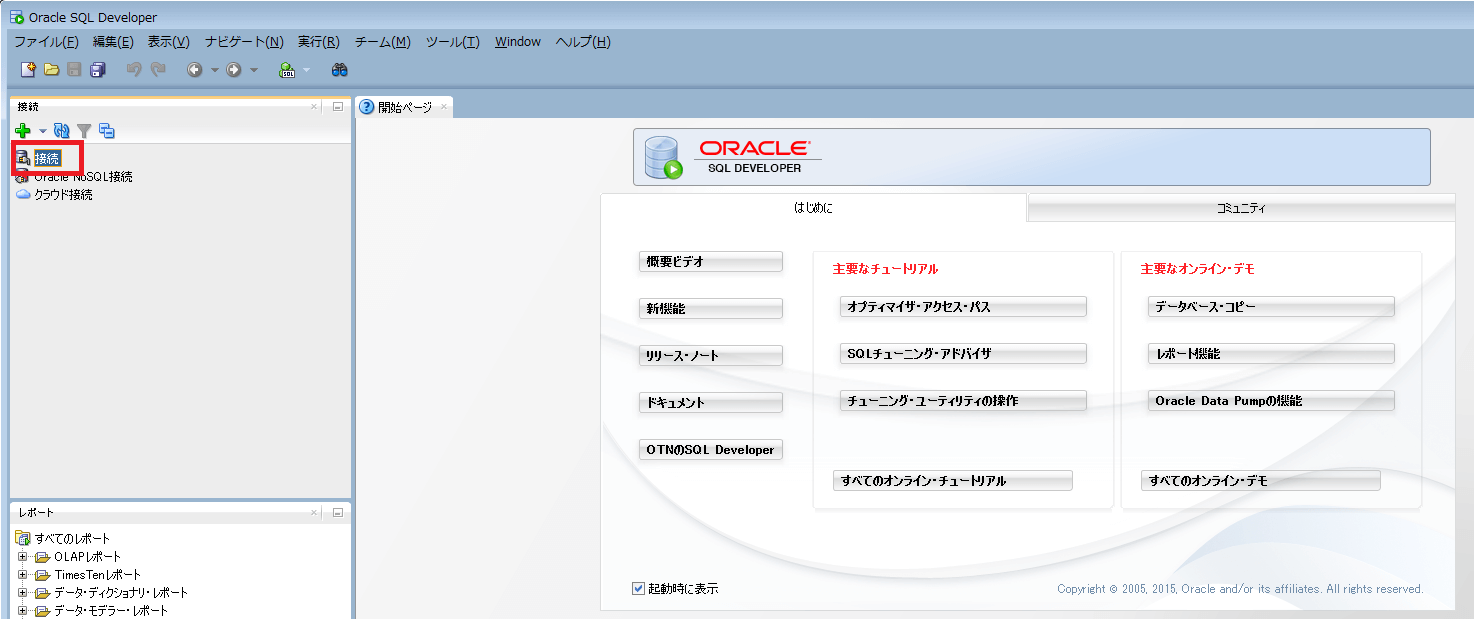Click the クラウド接続 cloud icon
This screenshot has width=1474, height=619.
(x=23, y=195)
